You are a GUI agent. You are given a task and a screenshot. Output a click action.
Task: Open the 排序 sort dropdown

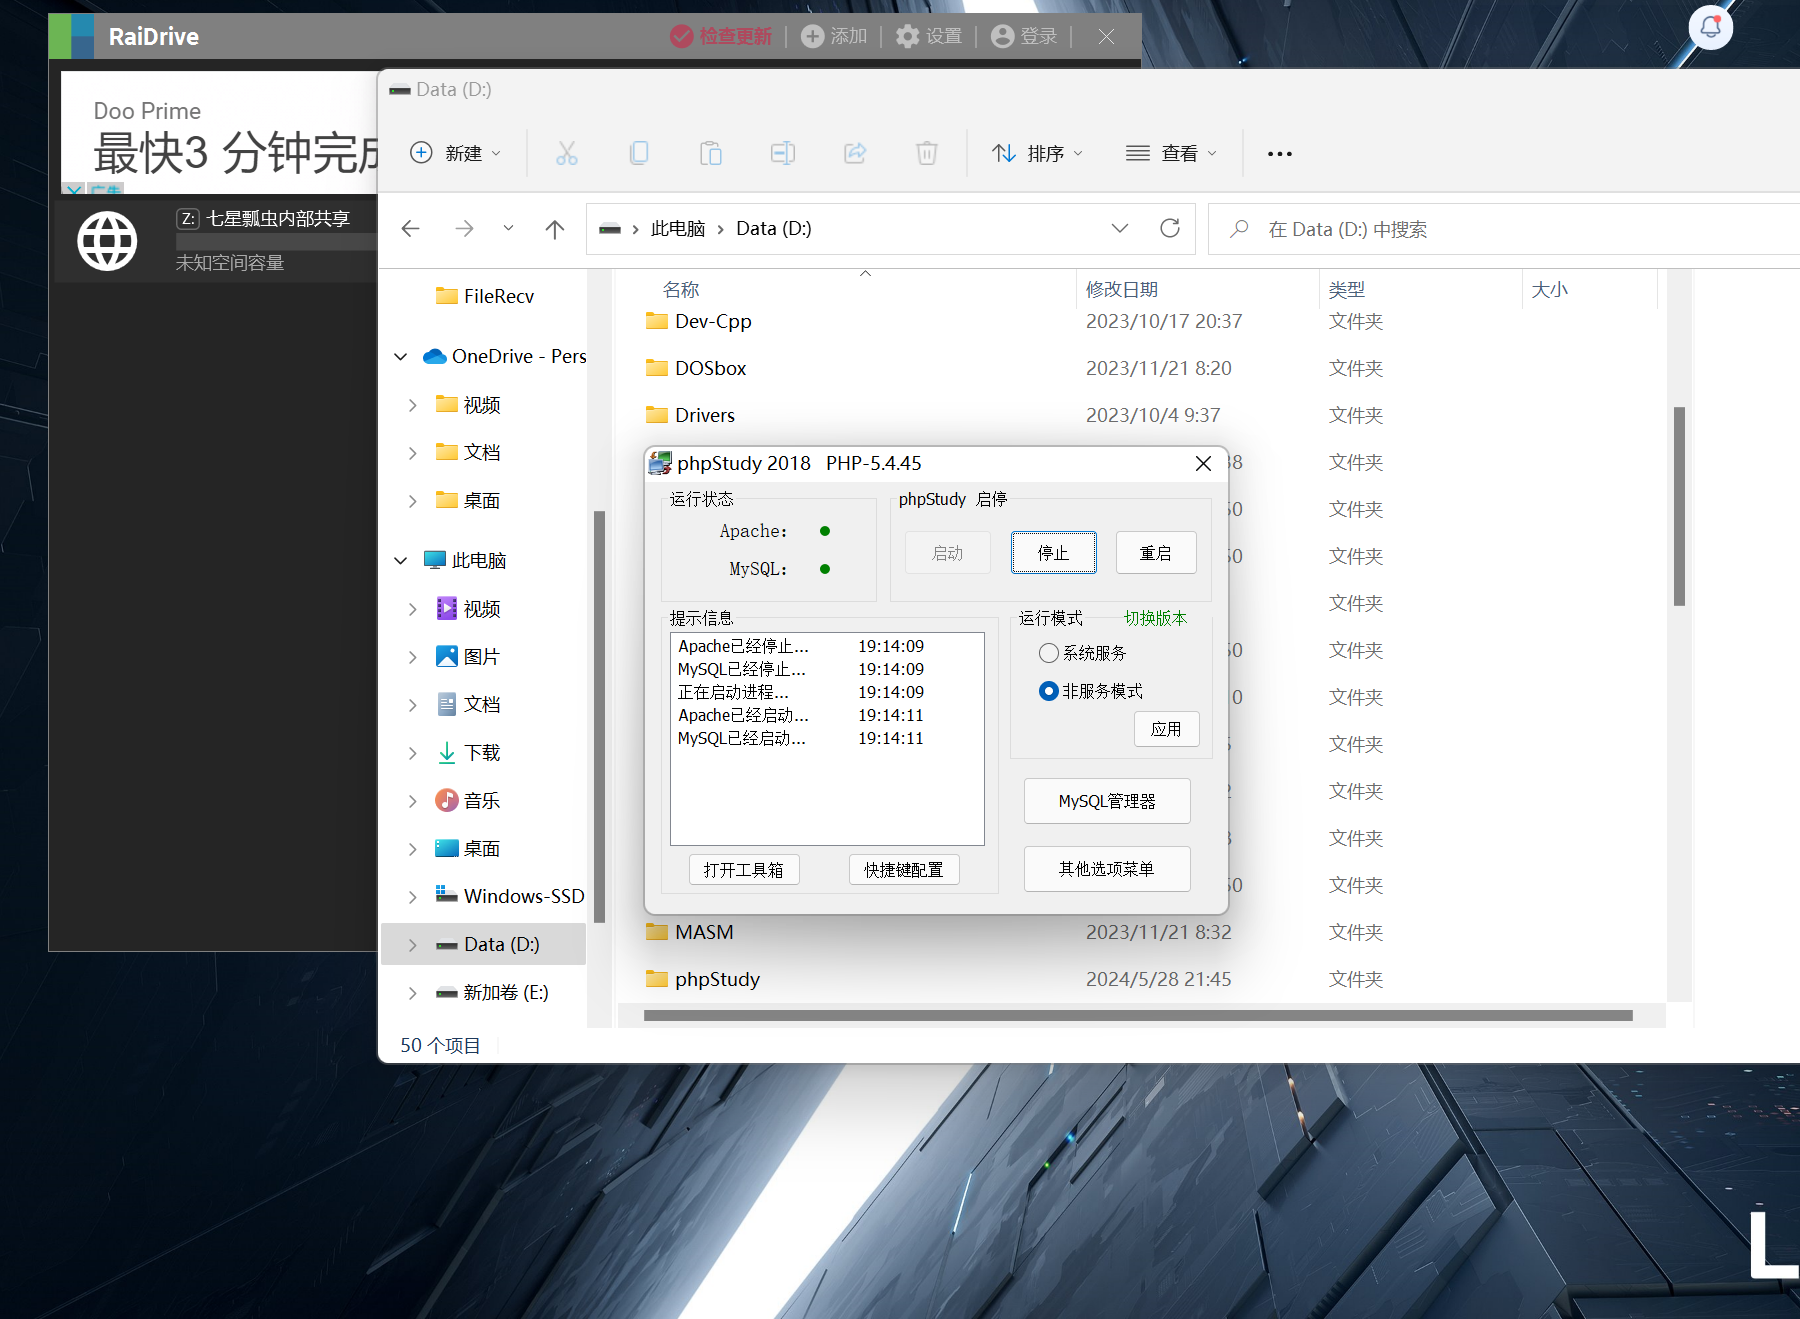1038,153
